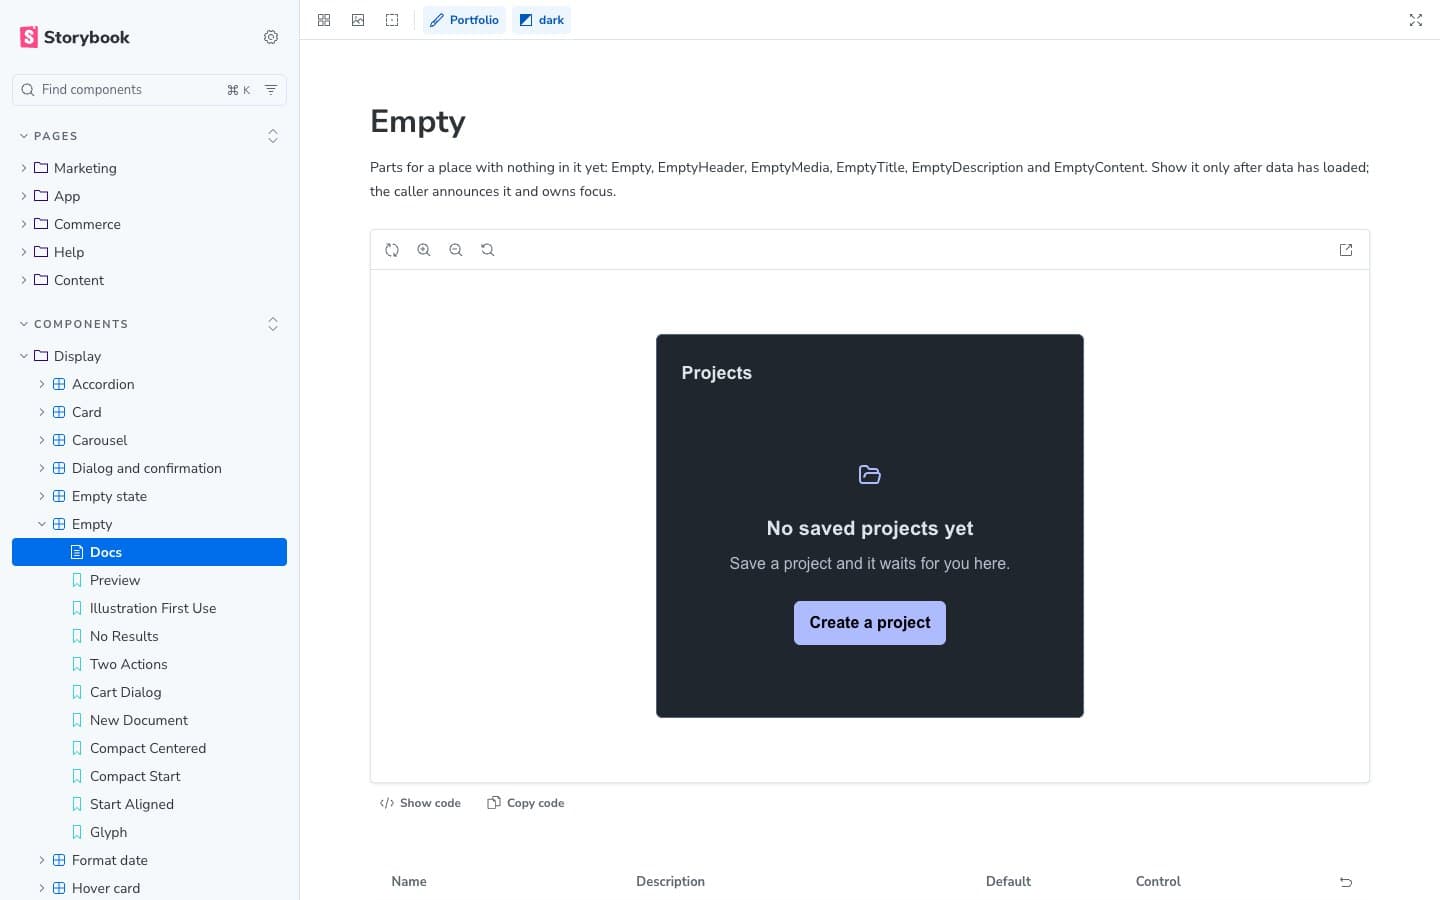Click the sidebar tag filter icon
Image resolution: width=1440 pixels, height=900 pixels.
[x=271, y=90]
